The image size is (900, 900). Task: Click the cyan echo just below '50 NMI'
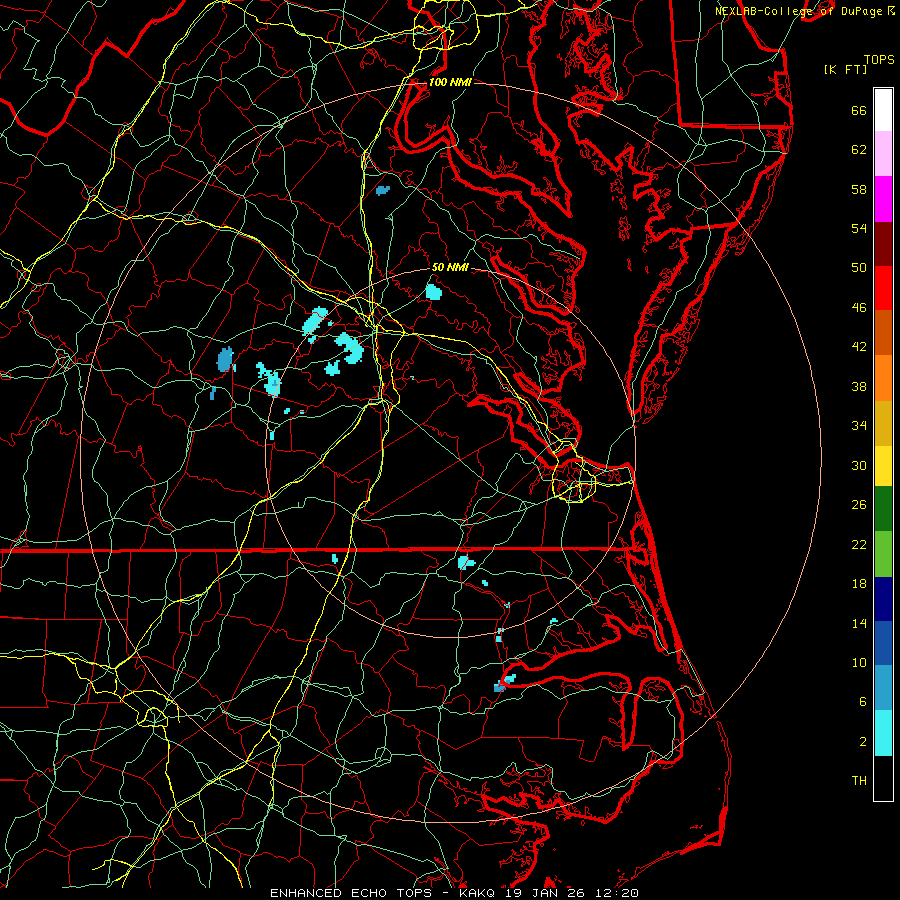tap(434, 292)
